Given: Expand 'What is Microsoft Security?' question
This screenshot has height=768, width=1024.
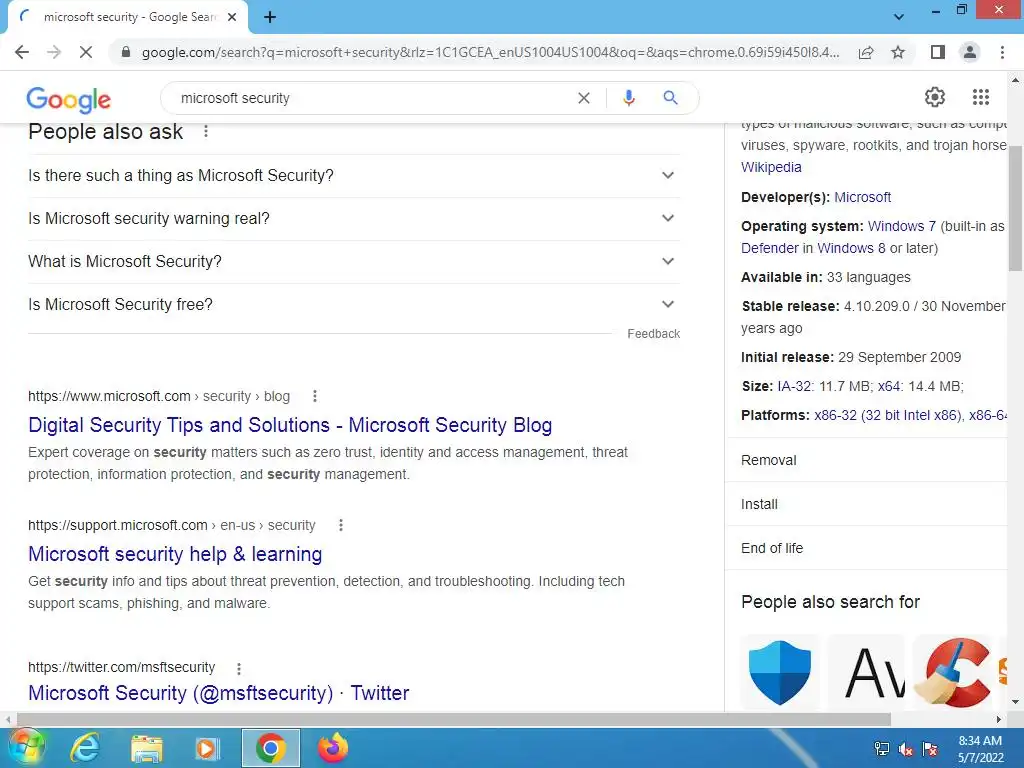Looking at the screenshot, I should click(x=354, y=262).
